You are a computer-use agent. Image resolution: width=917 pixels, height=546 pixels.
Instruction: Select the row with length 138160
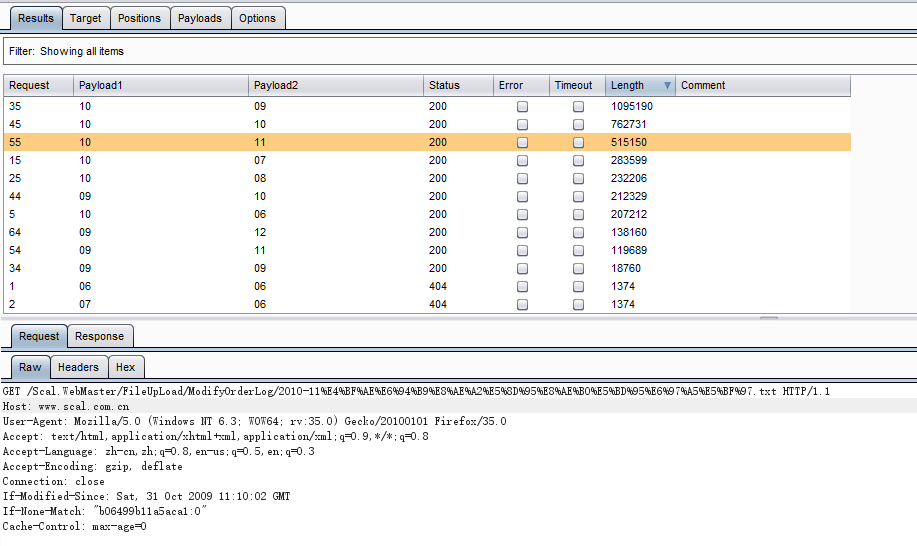point(427,233)
